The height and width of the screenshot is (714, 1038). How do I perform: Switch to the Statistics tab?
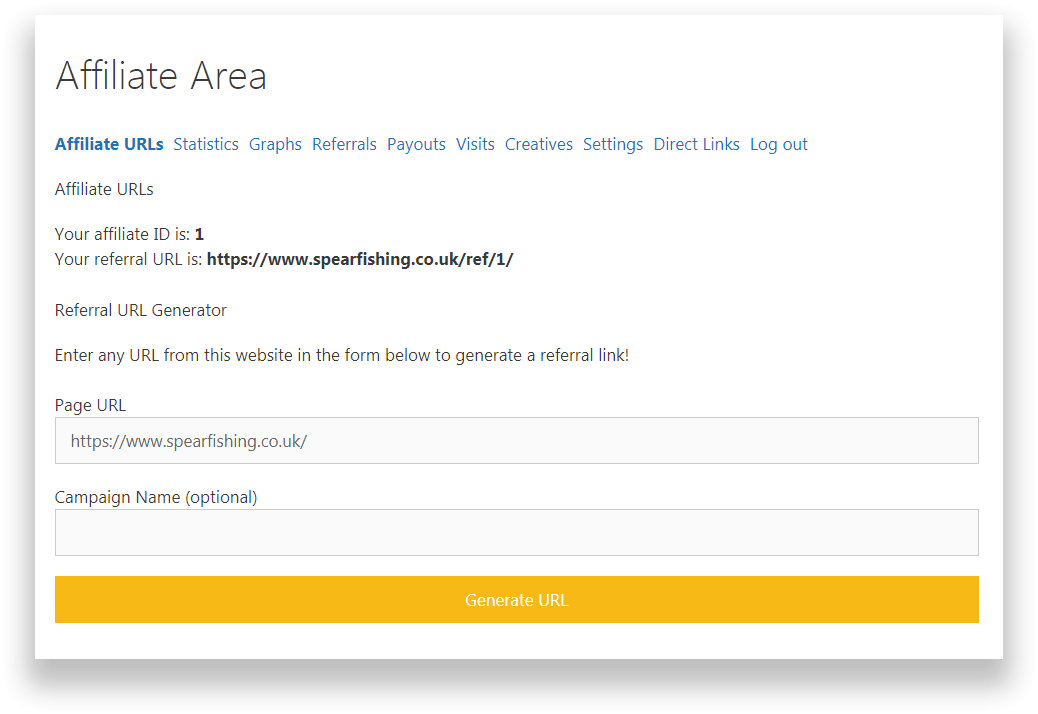pyautogui.click(x=206, y=144)
